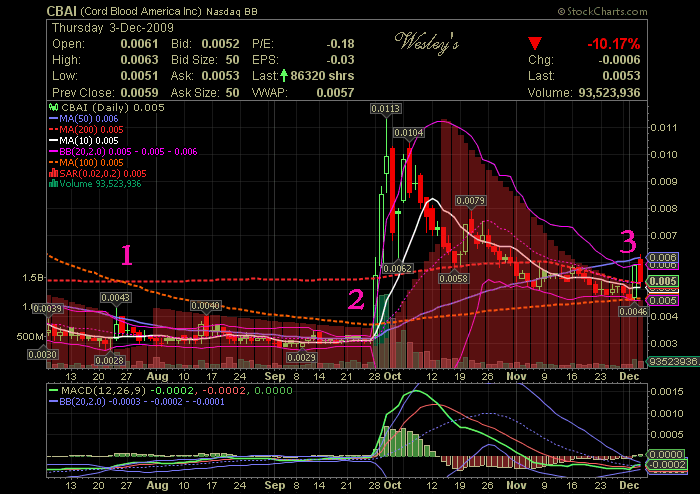
Task: Click the 0.0028 low price label
Action: point(109,361)
